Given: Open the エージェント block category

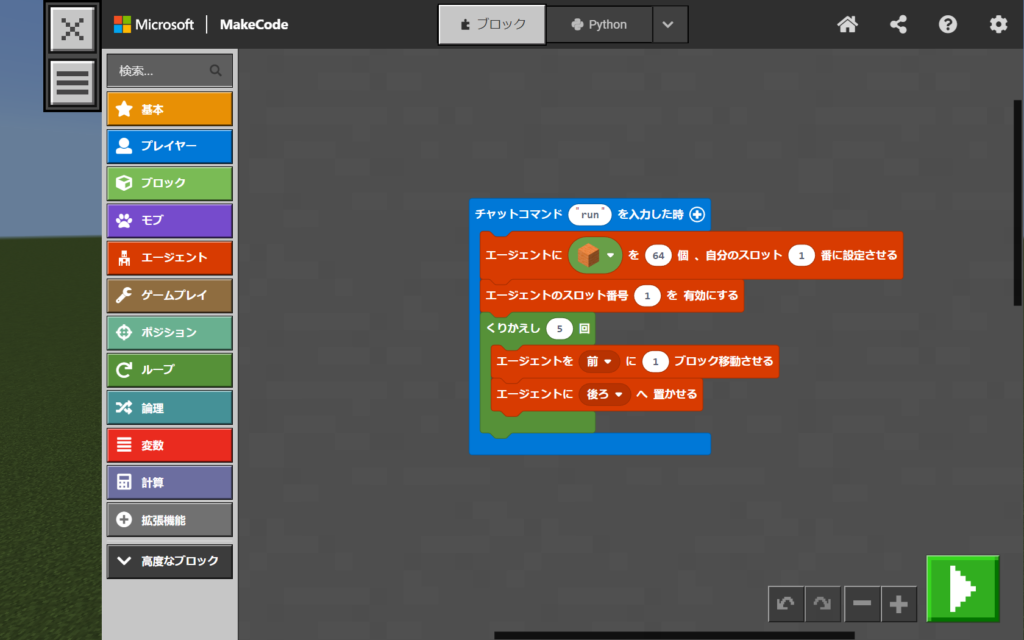Looking at the screenshot, I should pyautogui.click(x=170, y=257).
